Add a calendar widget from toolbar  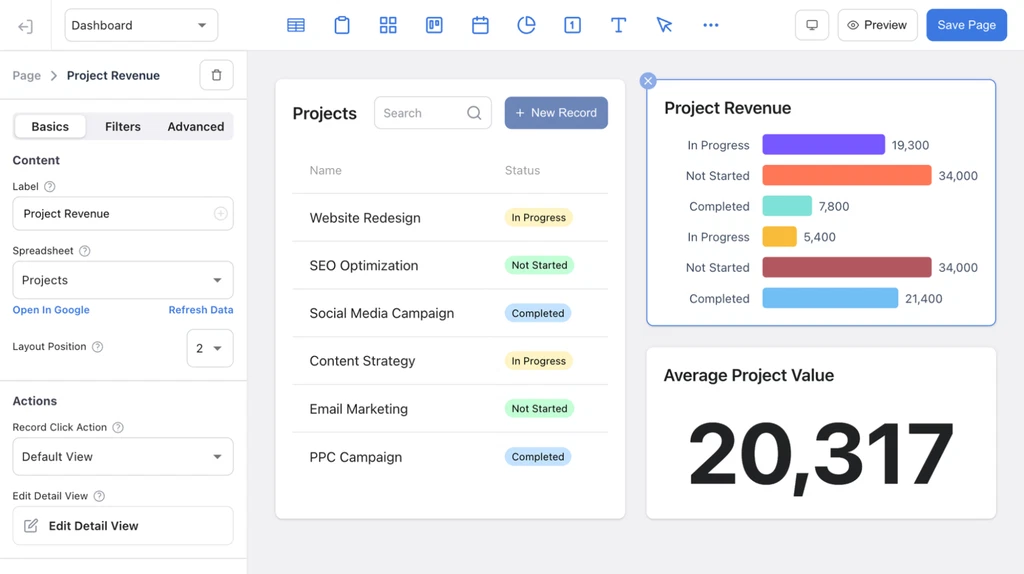pyautogui.click(x=480, y=25)
